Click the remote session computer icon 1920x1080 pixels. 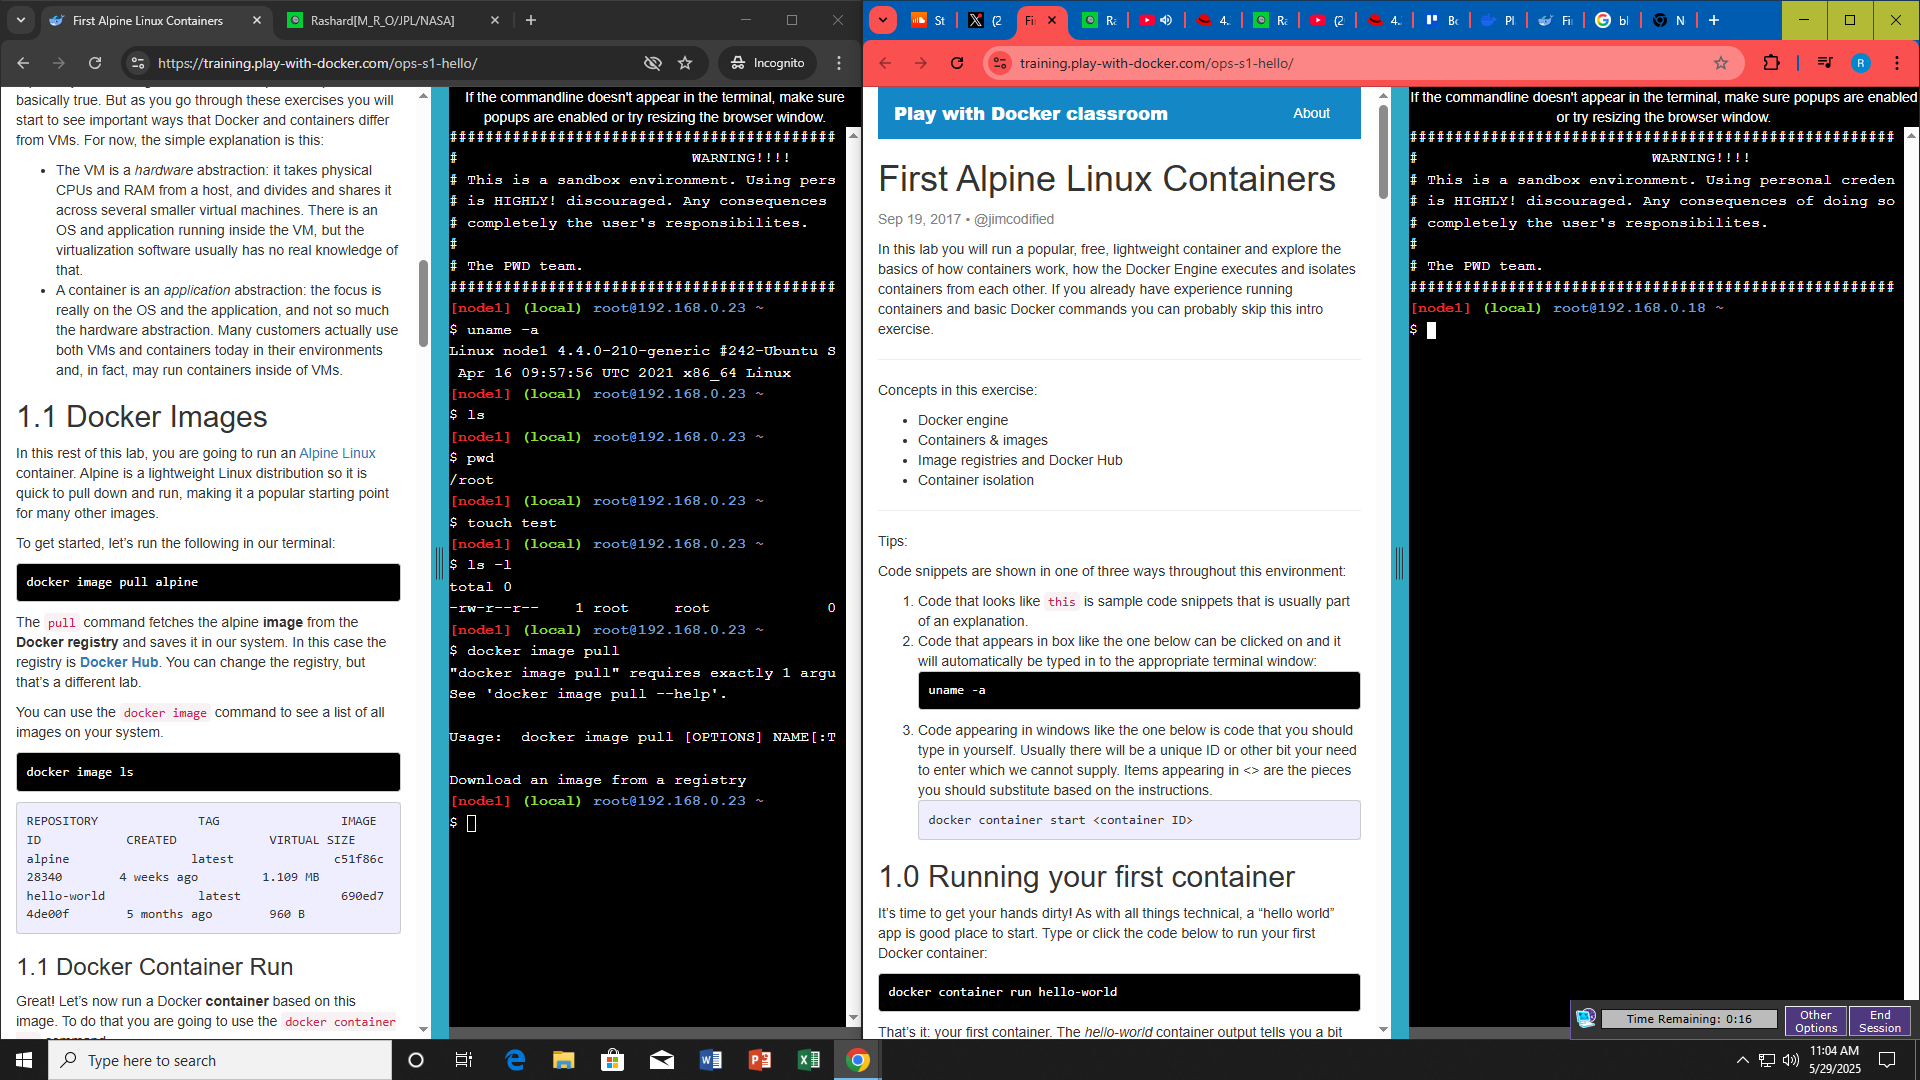pyautogui.click(x=1586, y=1019)
